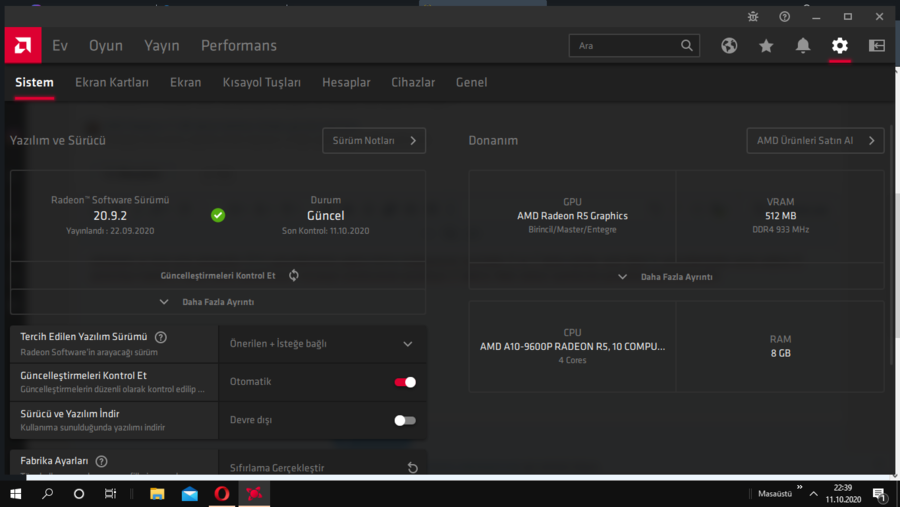The height and width of the screenshot is (507, 900).
Task: Click help icon next to Fabrika Ayarları
Action: coord(102,461)
